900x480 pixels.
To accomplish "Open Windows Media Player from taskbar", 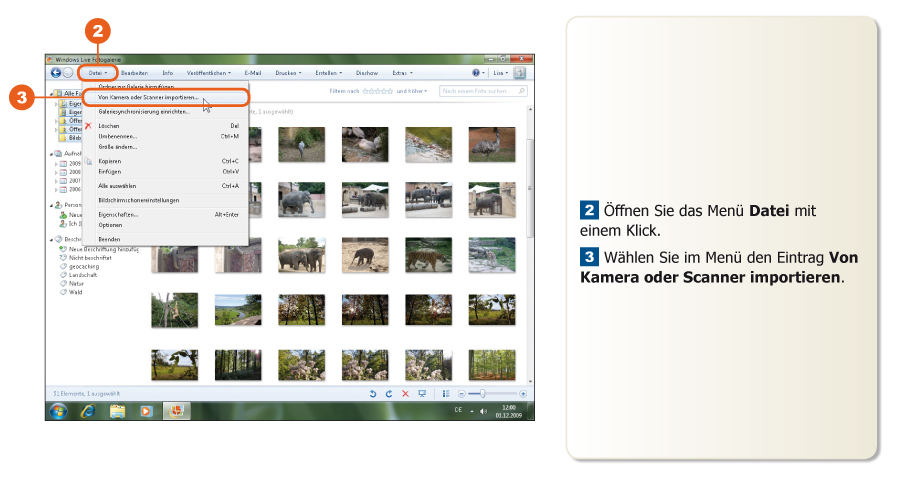I will click(146, 411).
